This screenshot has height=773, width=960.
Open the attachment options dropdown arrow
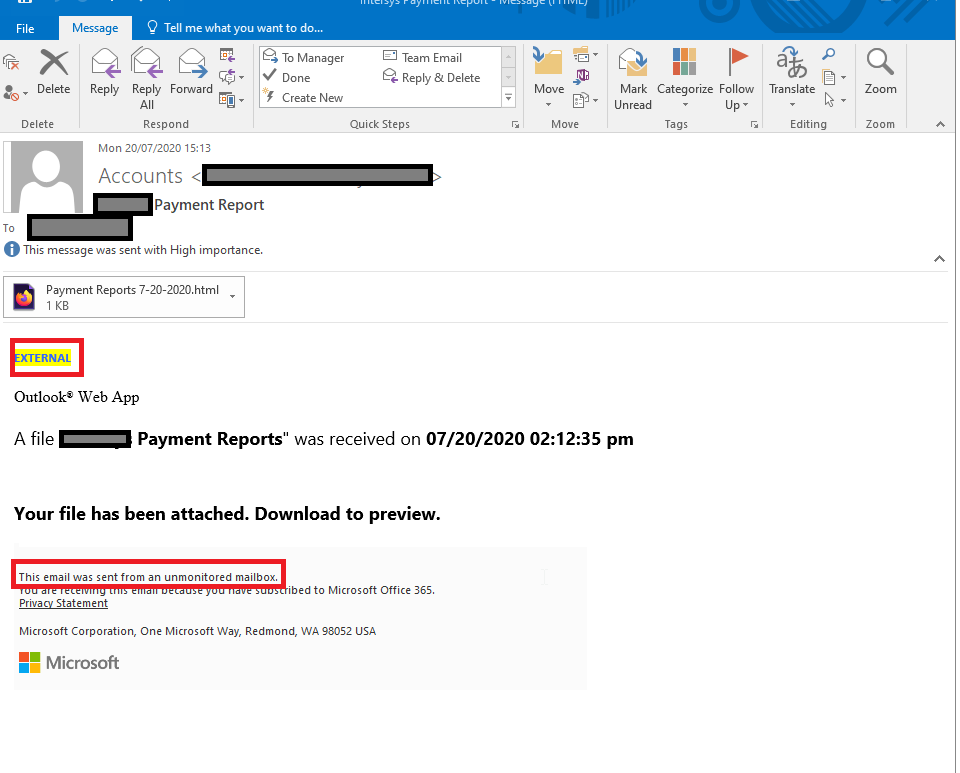coord(233,296)
